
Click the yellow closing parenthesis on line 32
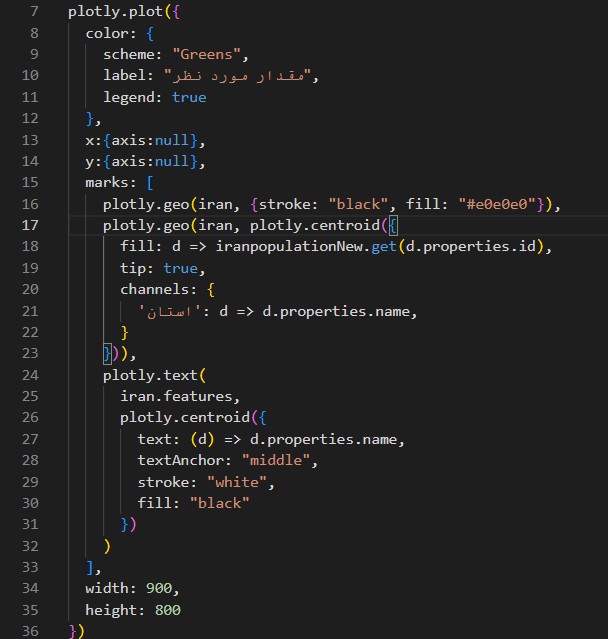pos(107,546)
